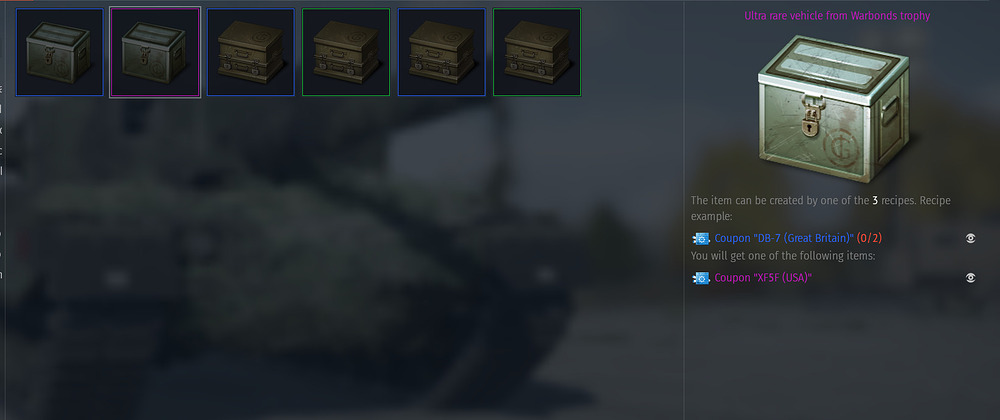1000x420 pixels.
Task: Open the Coupon "XF5F (USA)" link
Action: 763,278
